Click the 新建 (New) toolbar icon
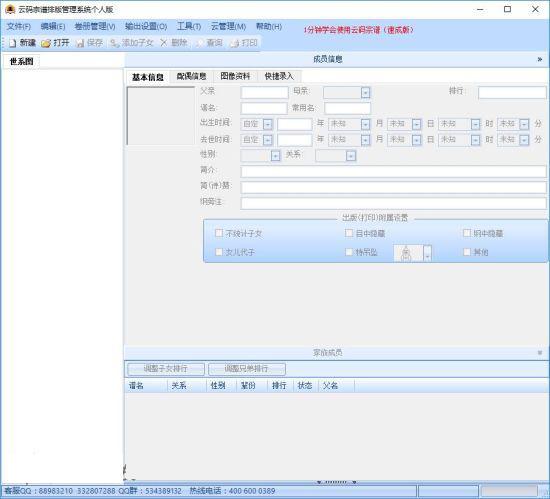Image resolution: width=550 pixels, height=499 pixels. 13,43
